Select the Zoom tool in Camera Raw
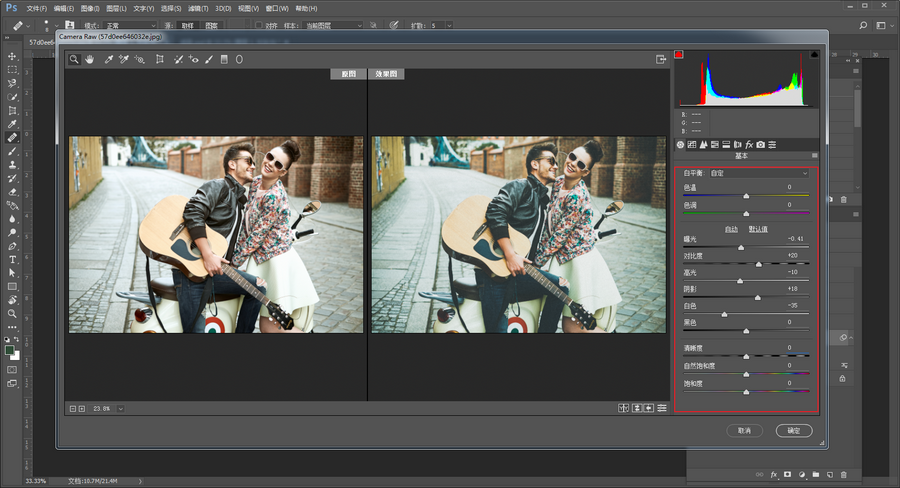This screenshot has height=488, width=900. point(74,60)
